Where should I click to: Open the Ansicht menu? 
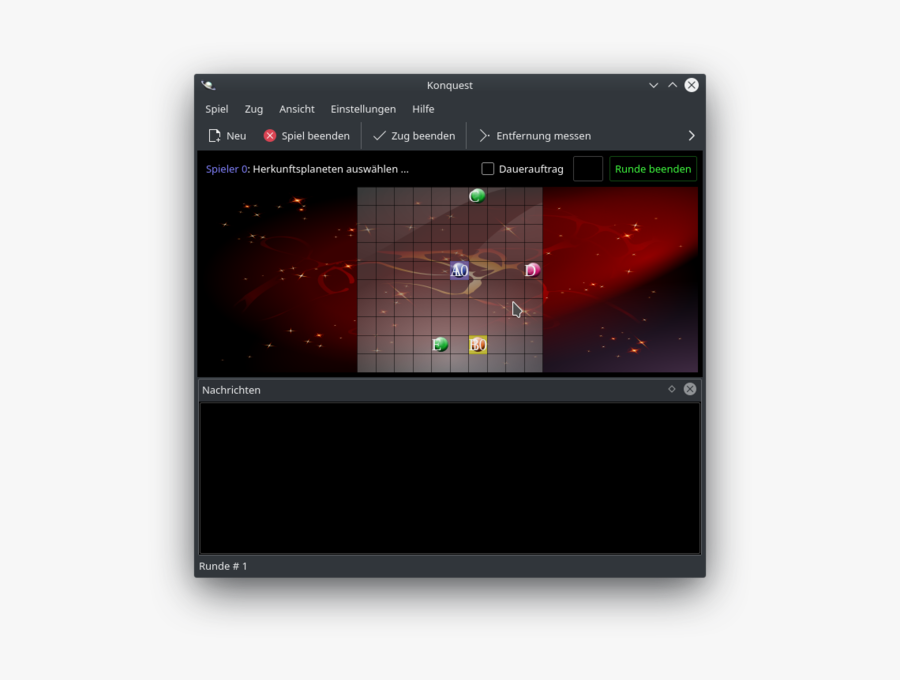(297, 109)
